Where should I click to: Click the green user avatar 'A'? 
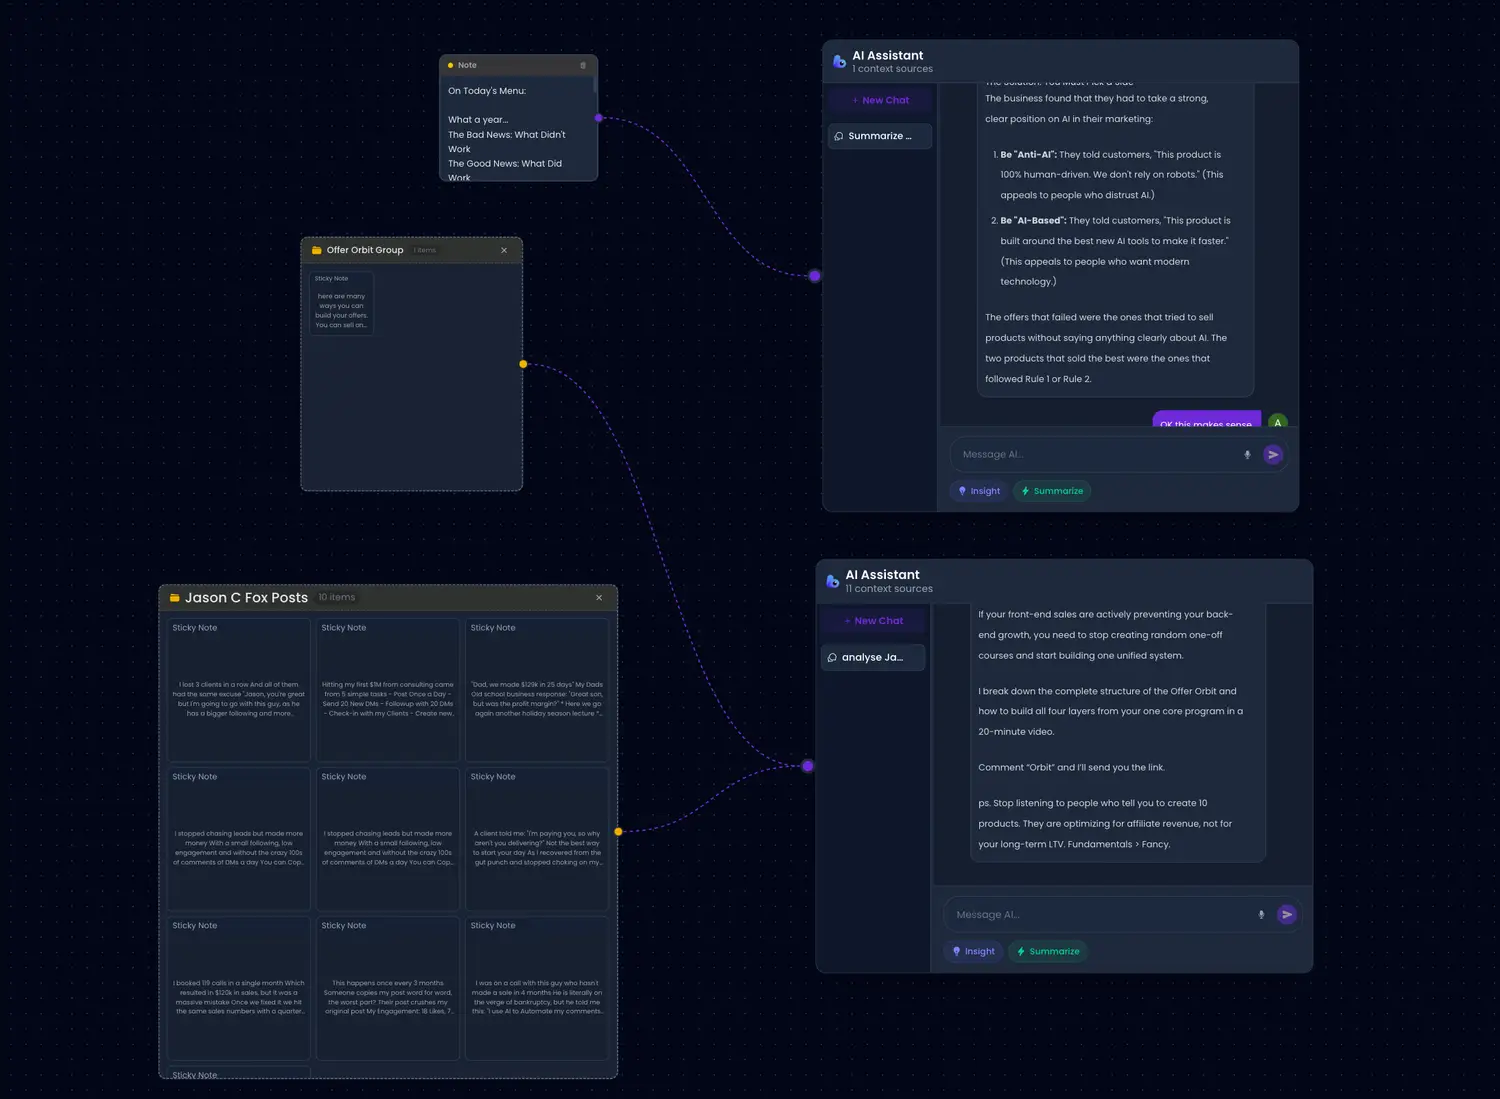(1277, 421)
